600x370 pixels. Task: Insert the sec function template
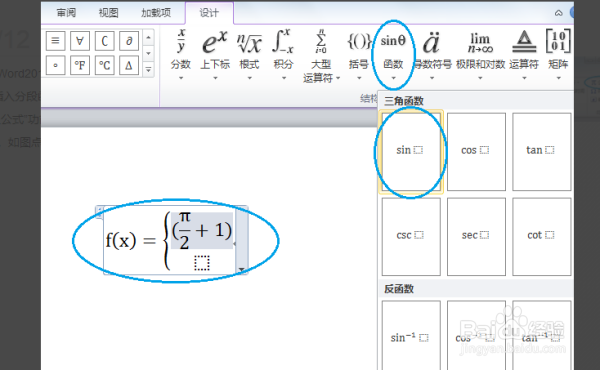point(476,236)
